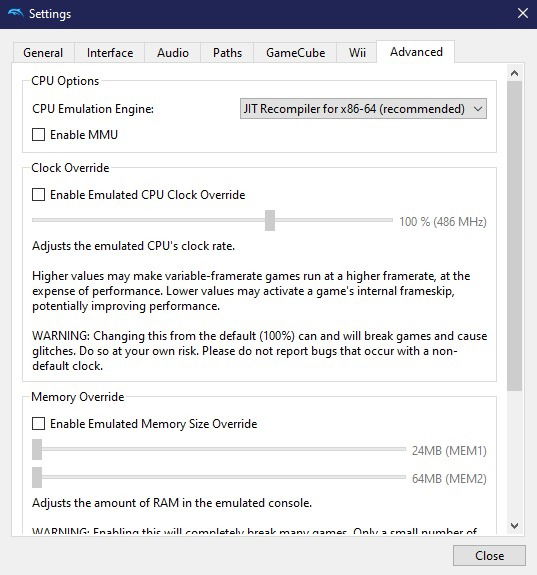
Task: Click the scrollbar up arrow icon
Action: (x=514, y=73)
